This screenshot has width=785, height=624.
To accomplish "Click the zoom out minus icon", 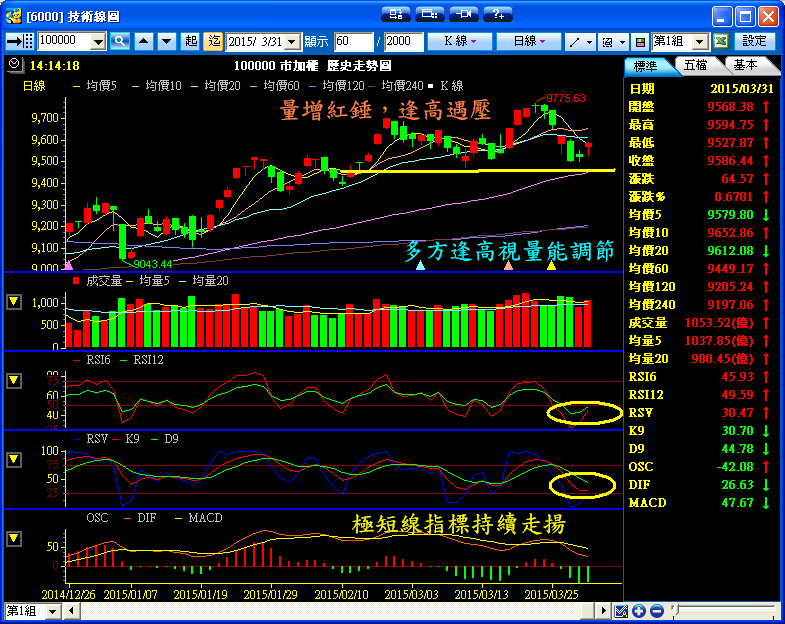I will pyautogui.click(x=657, y=611).
